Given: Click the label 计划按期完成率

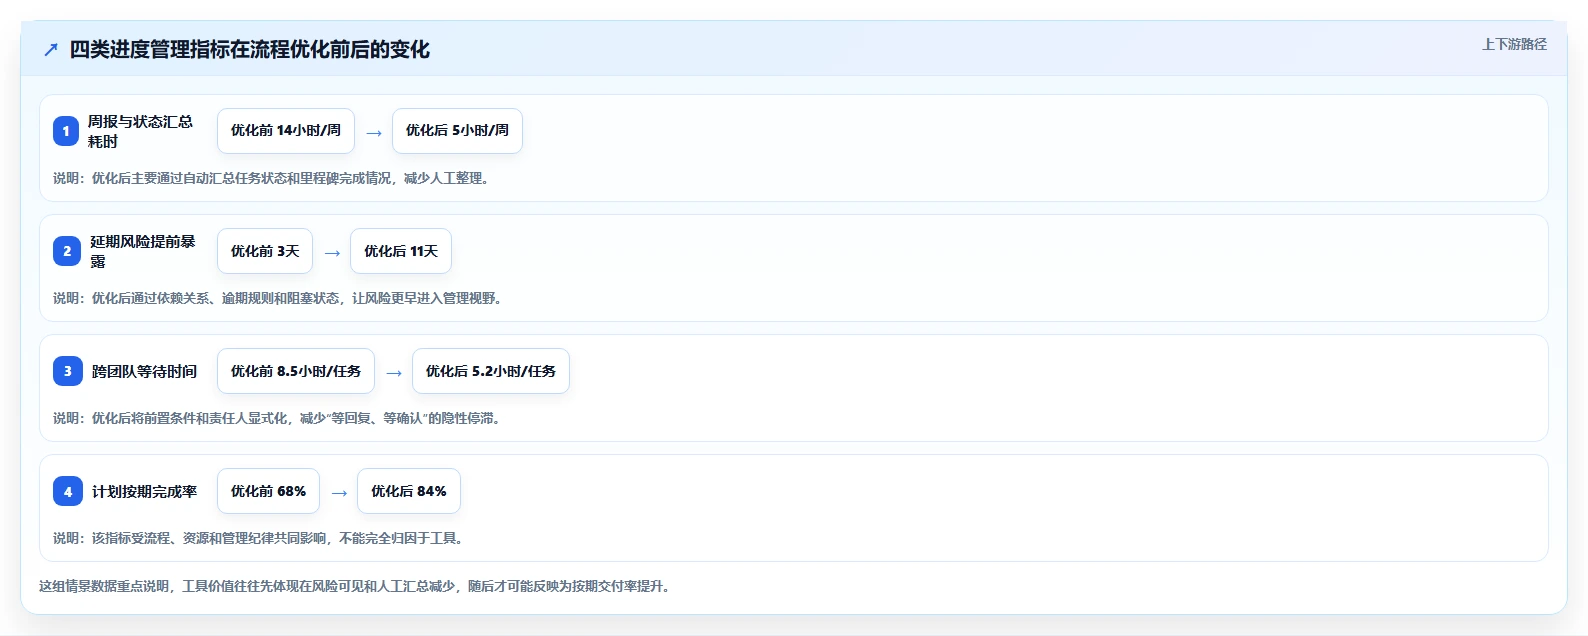Looking at the screenshot, I should (145, 491).
